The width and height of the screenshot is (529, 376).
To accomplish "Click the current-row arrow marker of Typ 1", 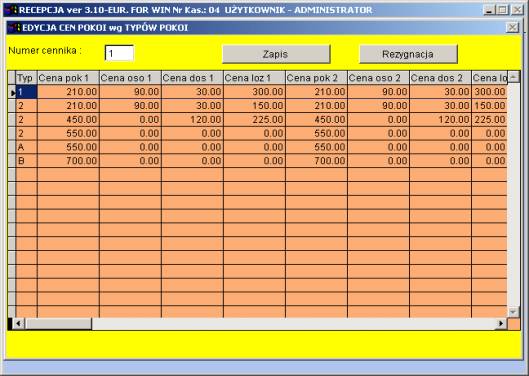I will [12, 92].
